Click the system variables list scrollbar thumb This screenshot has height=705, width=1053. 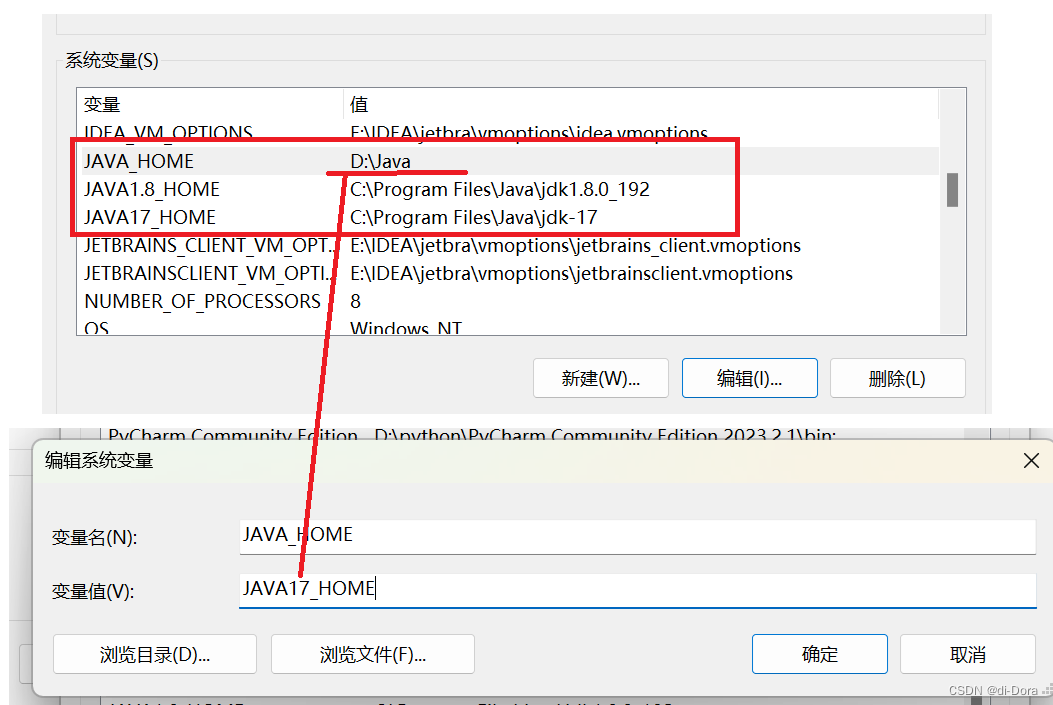tap(952, 190)
